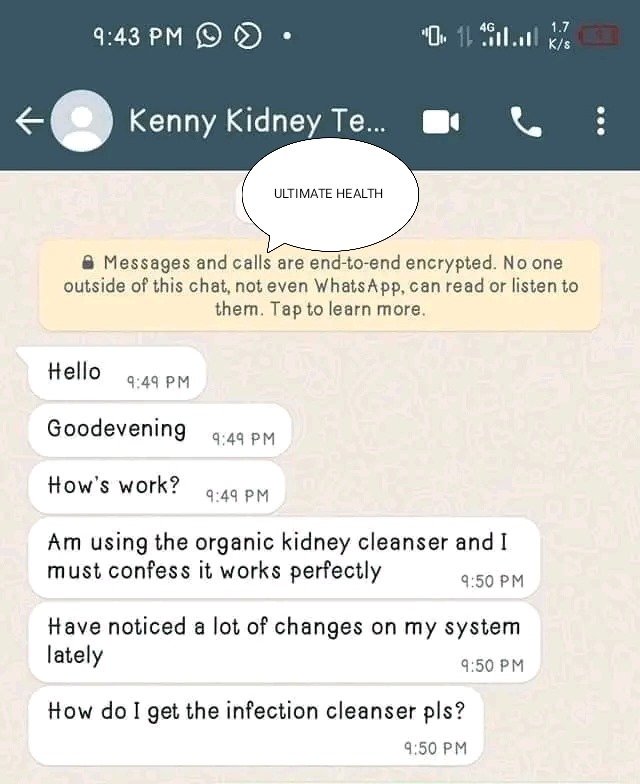Start a video call with Kenny
The width and height of the screenshot is (640, 784).
440,122
